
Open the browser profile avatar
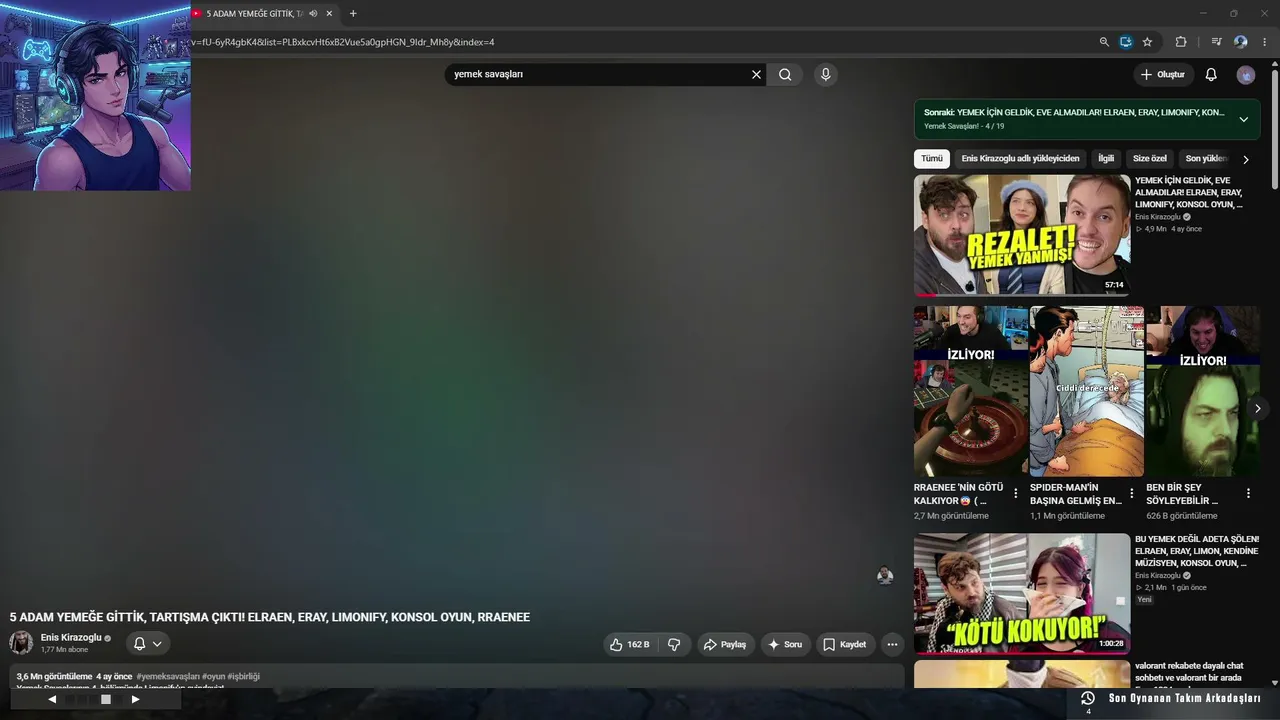tap(1241, 42)
